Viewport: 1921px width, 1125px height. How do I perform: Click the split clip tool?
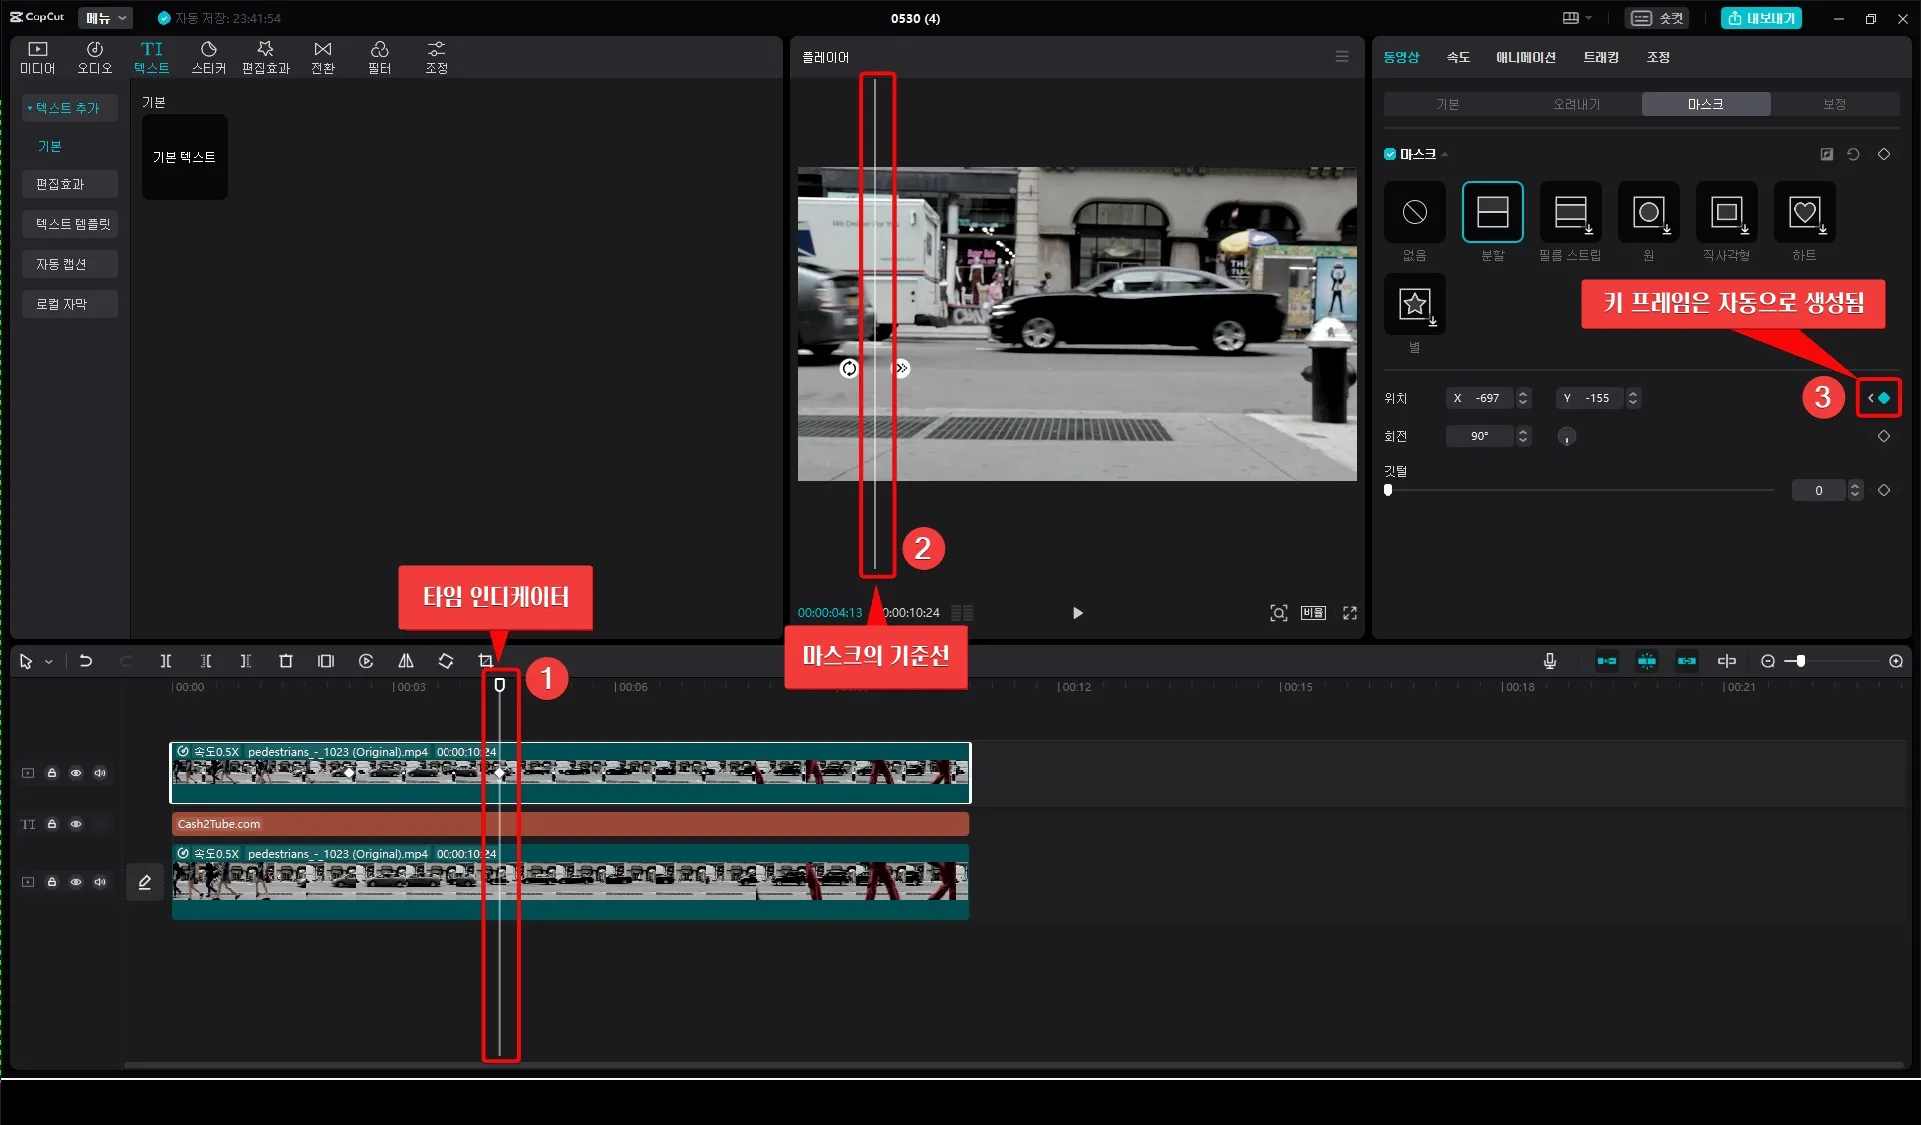click(166, 661)
